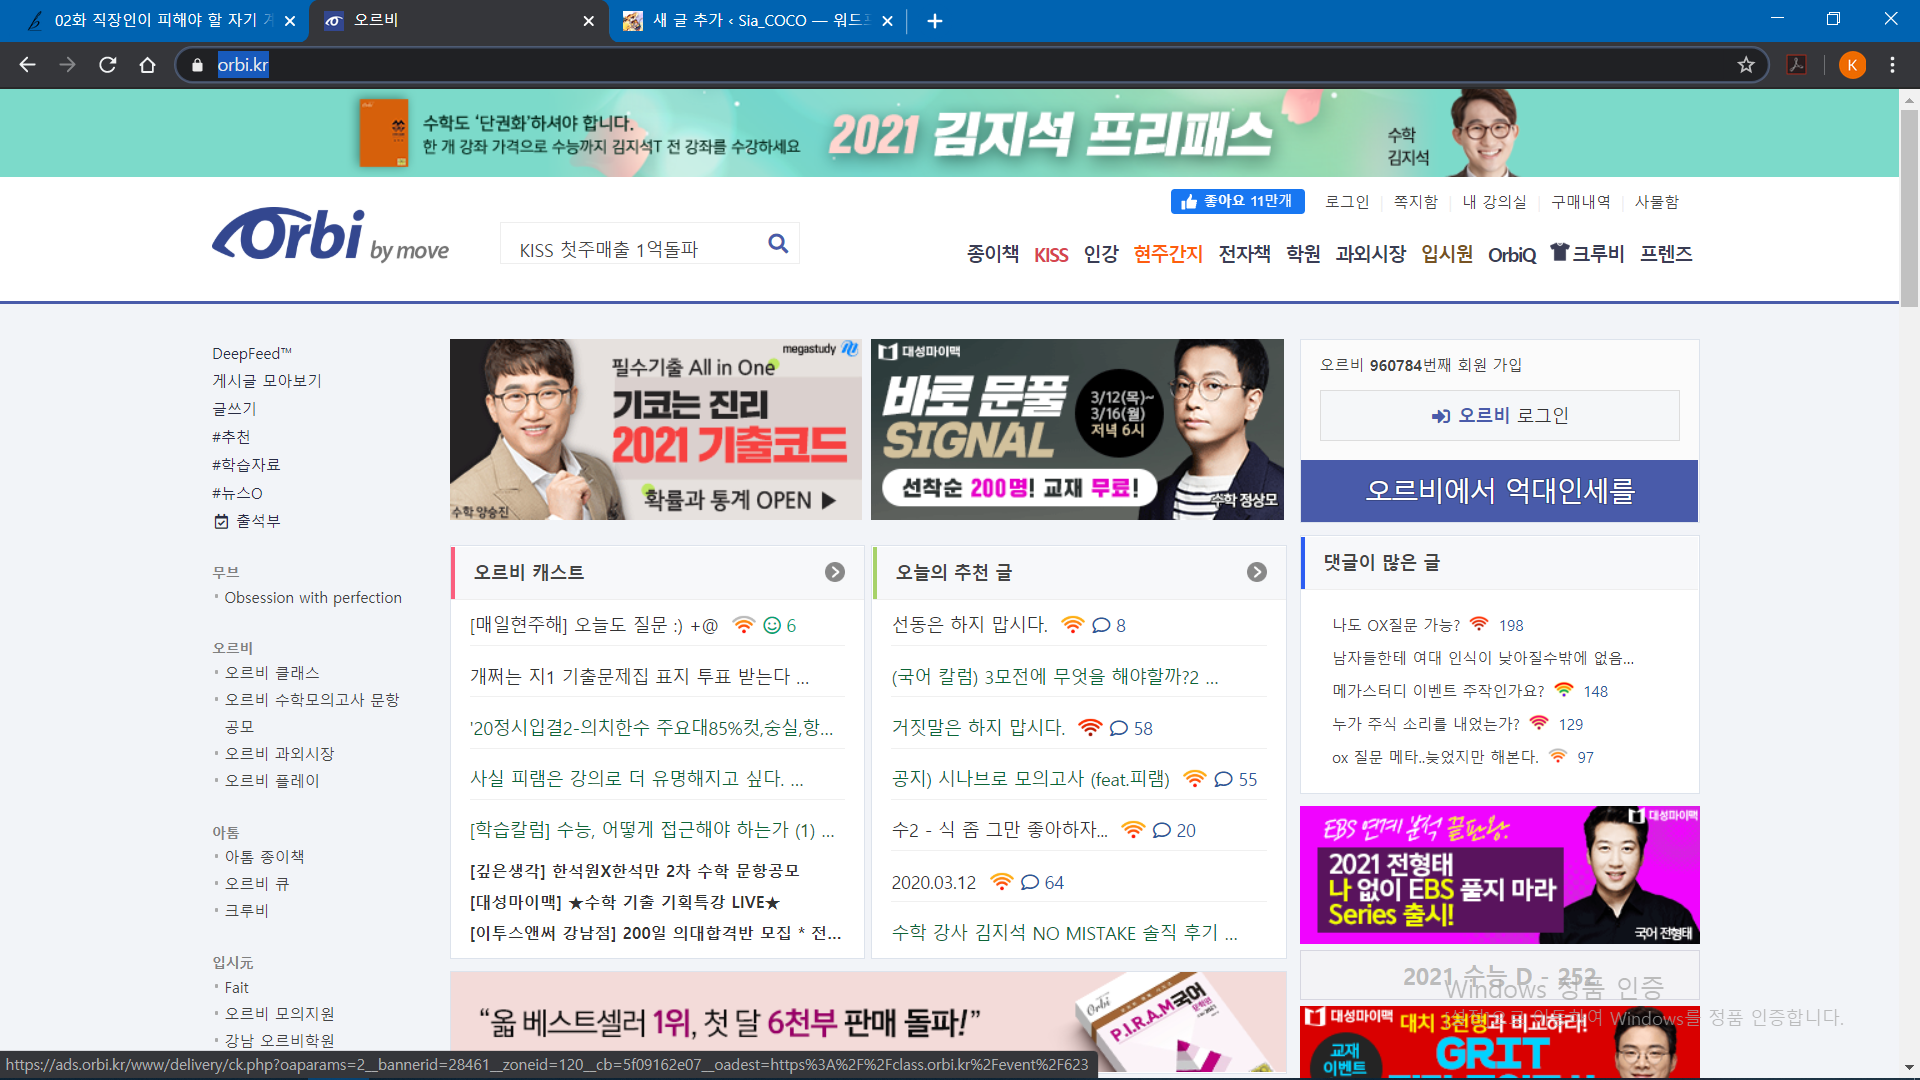Click the 오르비에서 억대인세를 banner
1920x1080 pixels.
pos(1499,491)
